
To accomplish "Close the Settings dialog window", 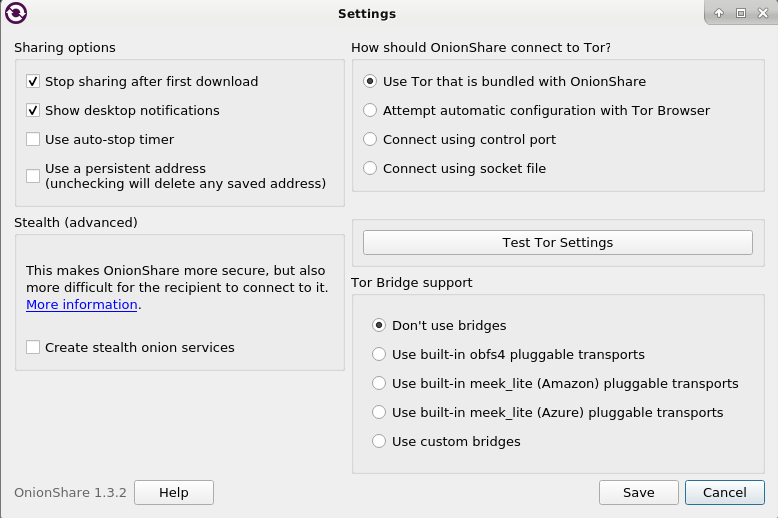I will pos(763,14).
